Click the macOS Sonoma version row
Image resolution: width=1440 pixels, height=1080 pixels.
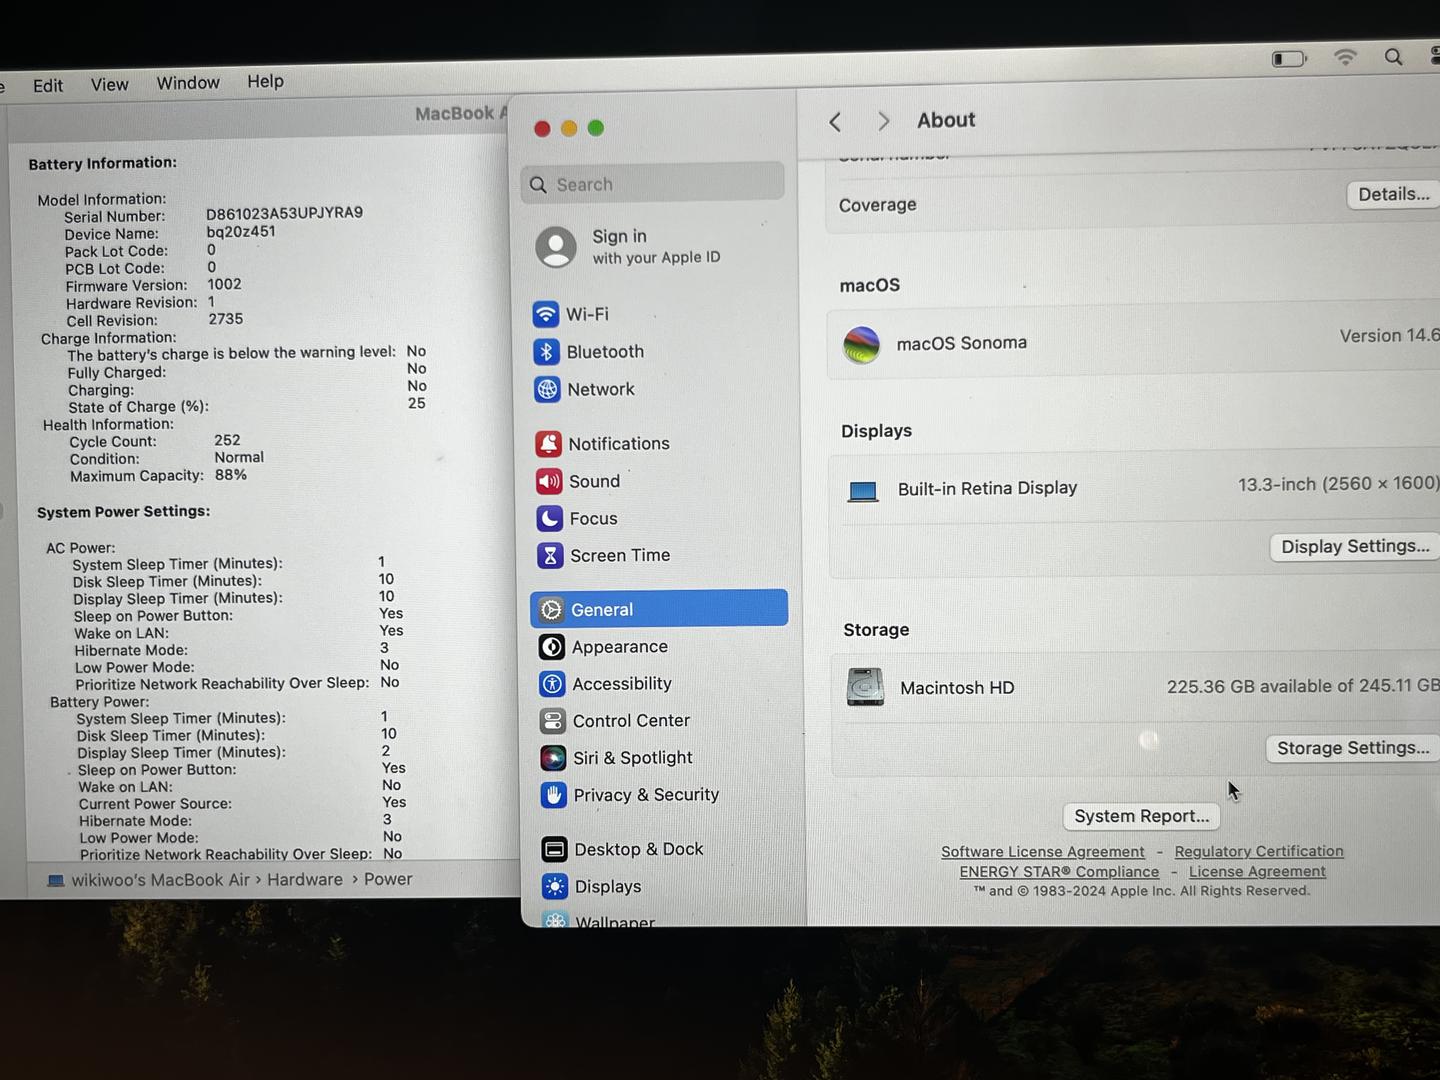(1134, 342)
